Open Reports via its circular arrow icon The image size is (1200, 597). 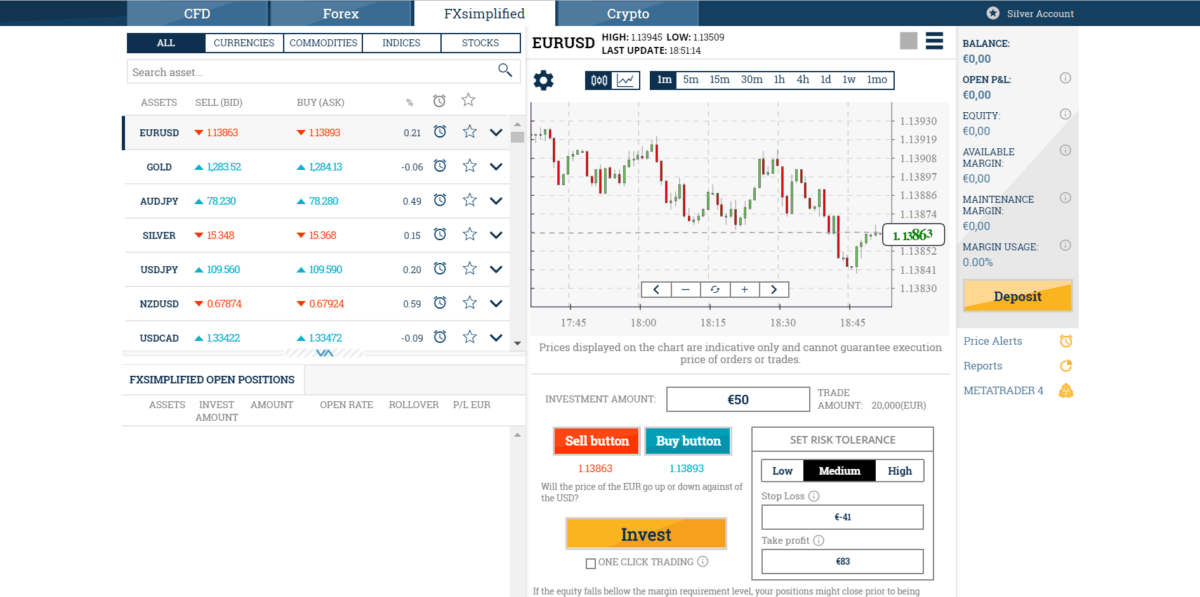(x=1066, y=366)
